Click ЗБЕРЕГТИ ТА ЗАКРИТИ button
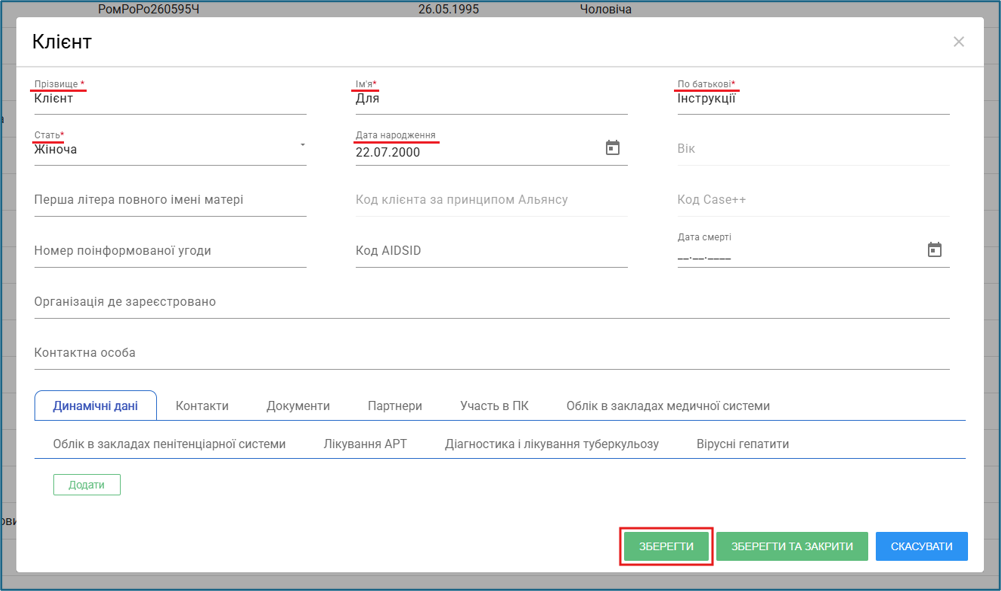Screen dimensions: 1001x591 click(x=792, y=546)
